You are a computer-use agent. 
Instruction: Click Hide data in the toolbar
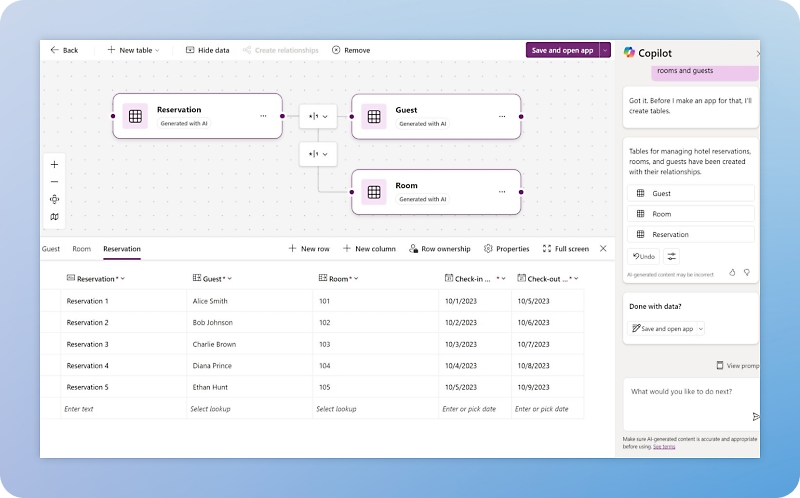pyautogui.click(x=207, y=50)
